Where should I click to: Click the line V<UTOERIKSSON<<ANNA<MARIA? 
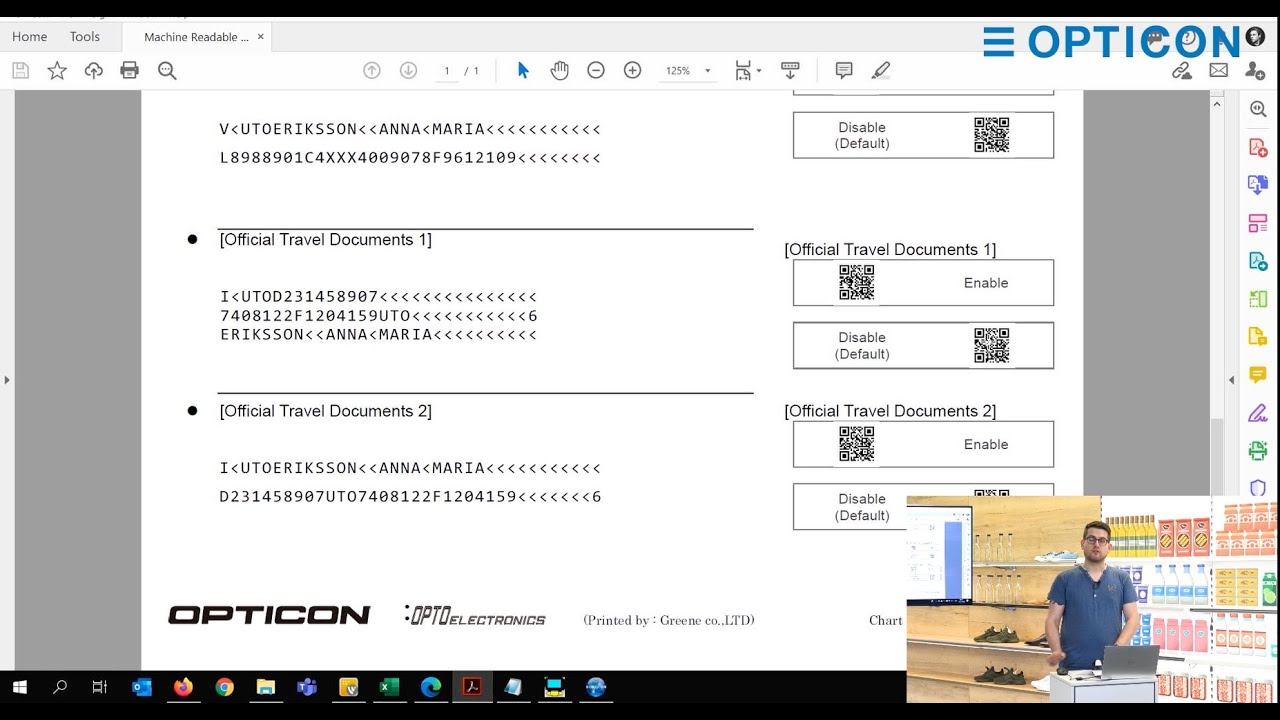(410, 129)
